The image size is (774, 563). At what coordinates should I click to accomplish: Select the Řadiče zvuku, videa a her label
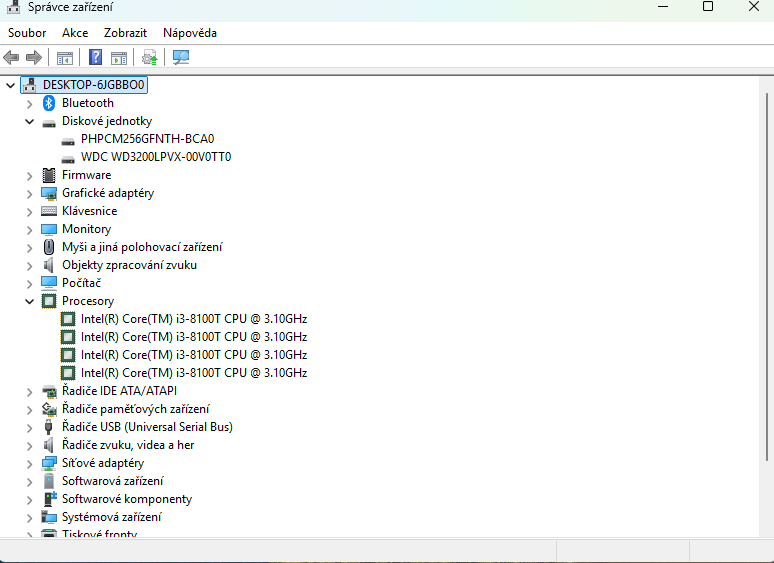[128, 445]
